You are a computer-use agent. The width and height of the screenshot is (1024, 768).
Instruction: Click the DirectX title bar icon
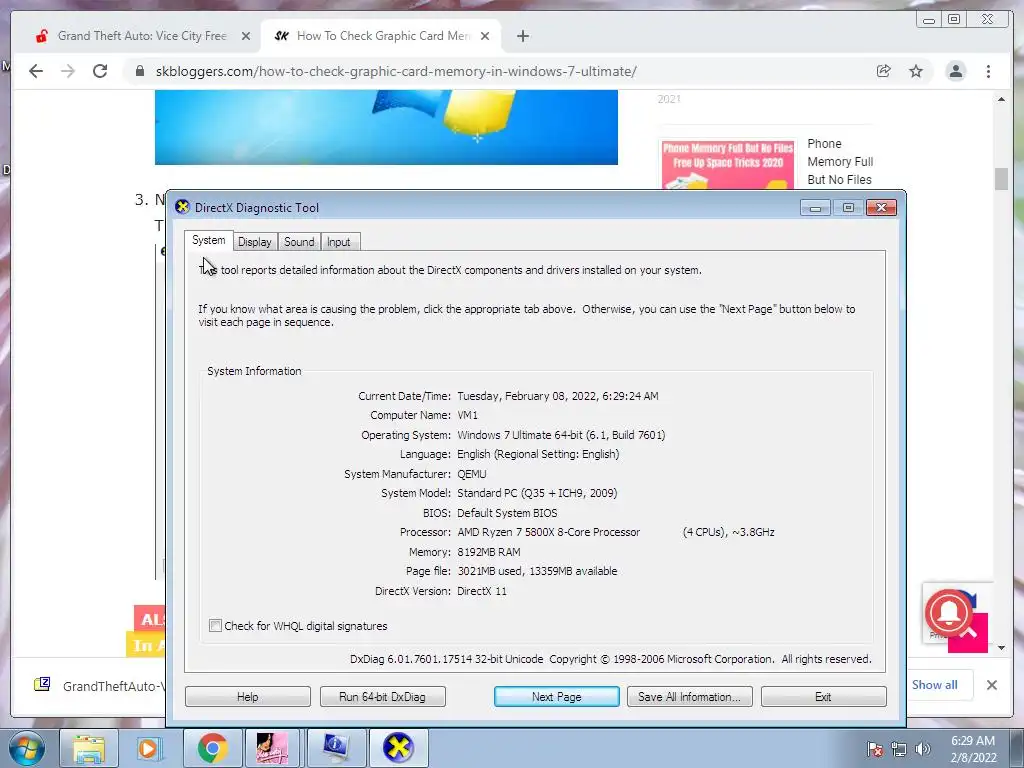182,207
